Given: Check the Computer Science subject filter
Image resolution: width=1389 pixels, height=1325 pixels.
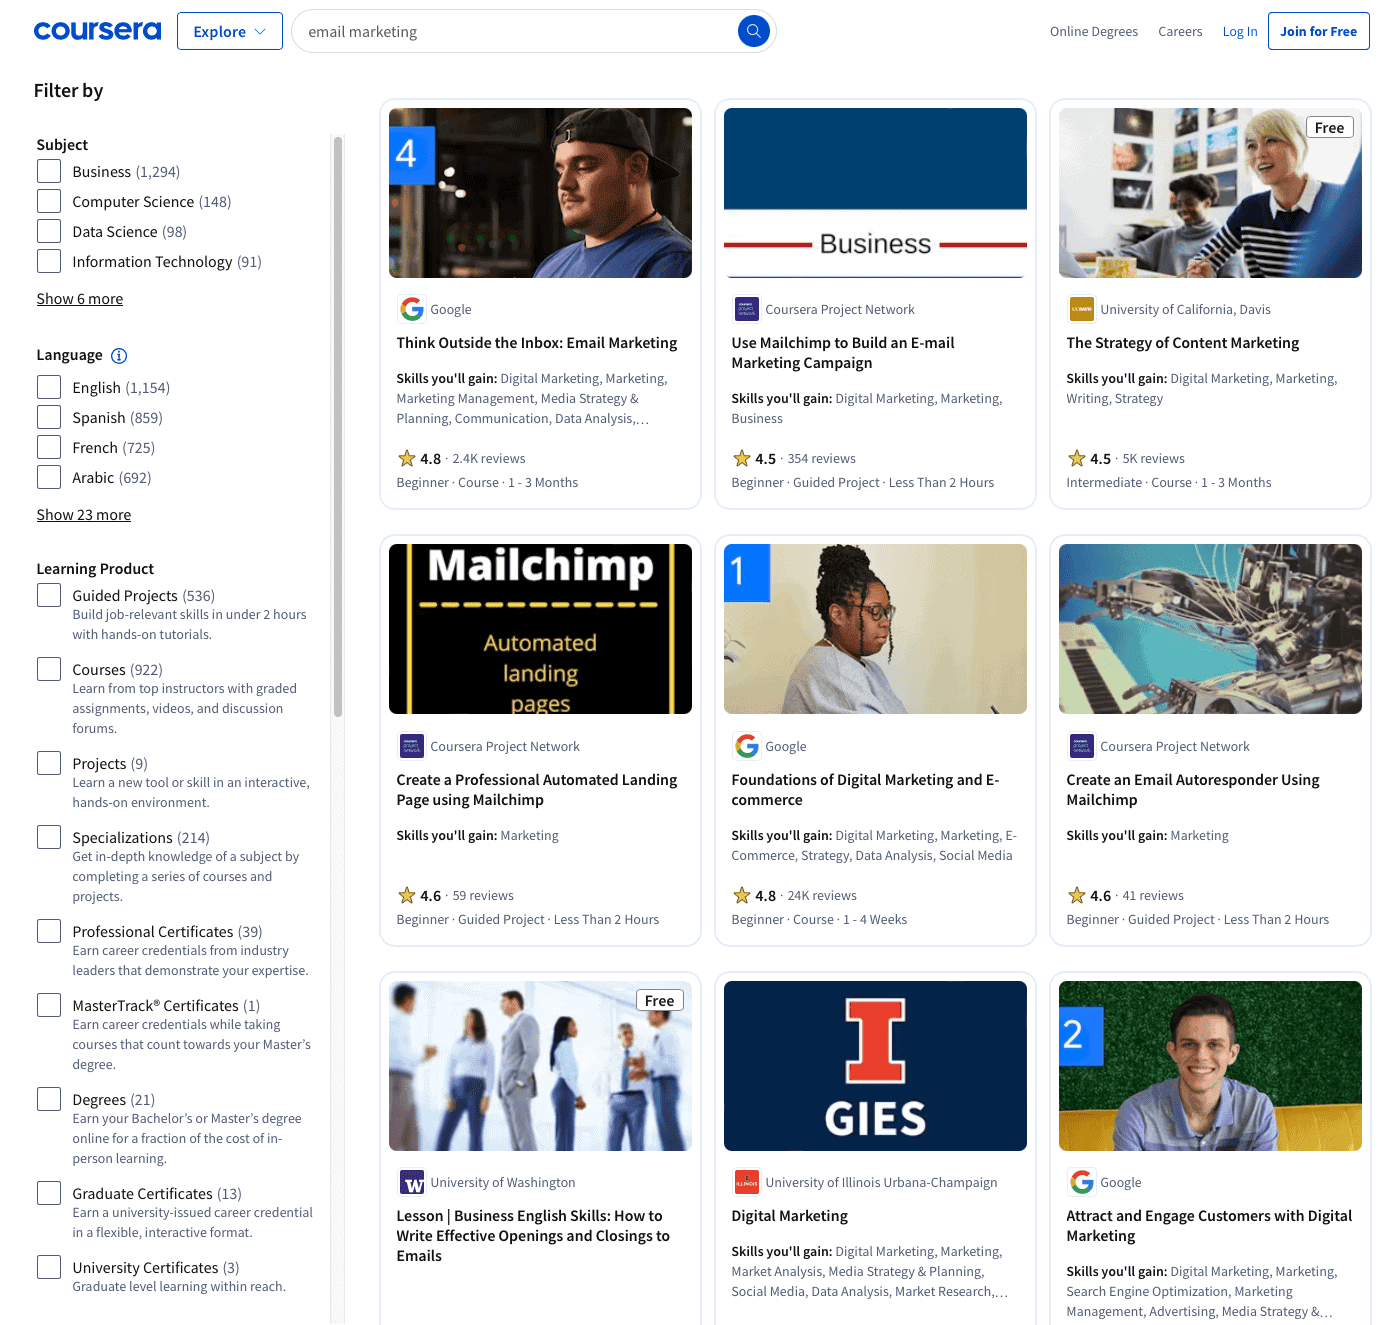Looking at the screenshot, I should pyautogui.click(x=49, y=201).
